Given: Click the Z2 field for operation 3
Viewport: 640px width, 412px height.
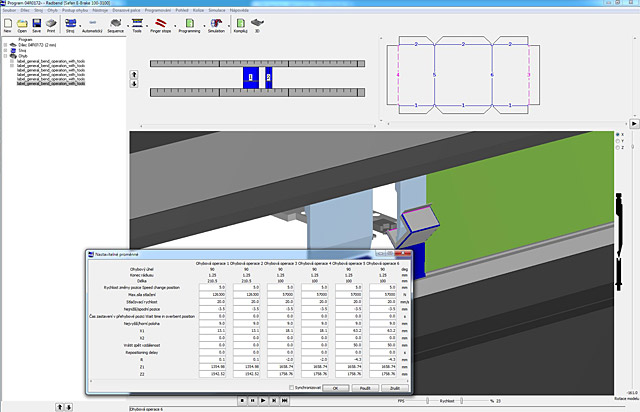Looking at the screenshot, I should pyautogui.click(x=280, y=374).
